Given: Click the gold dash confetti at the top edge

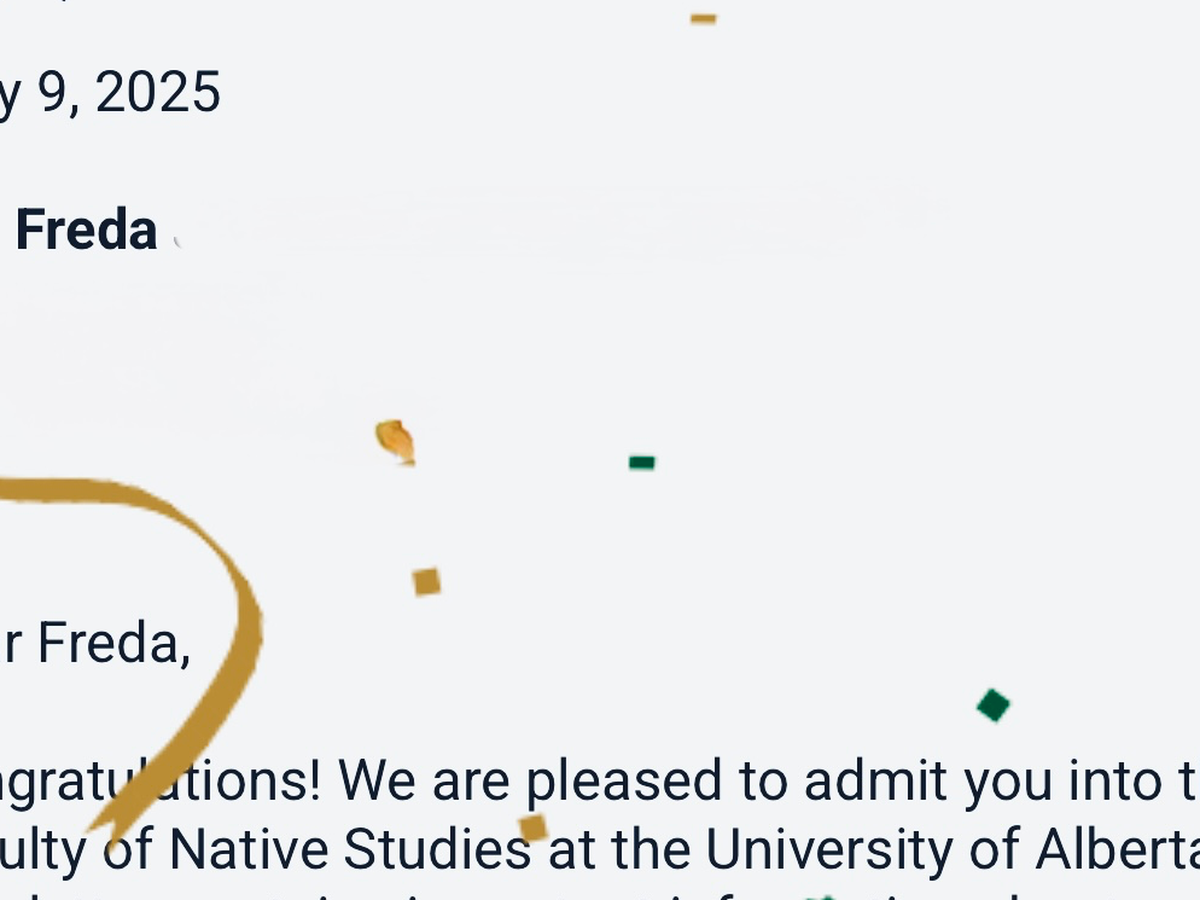Looking at the screenshot, I should tap(703, 18).
